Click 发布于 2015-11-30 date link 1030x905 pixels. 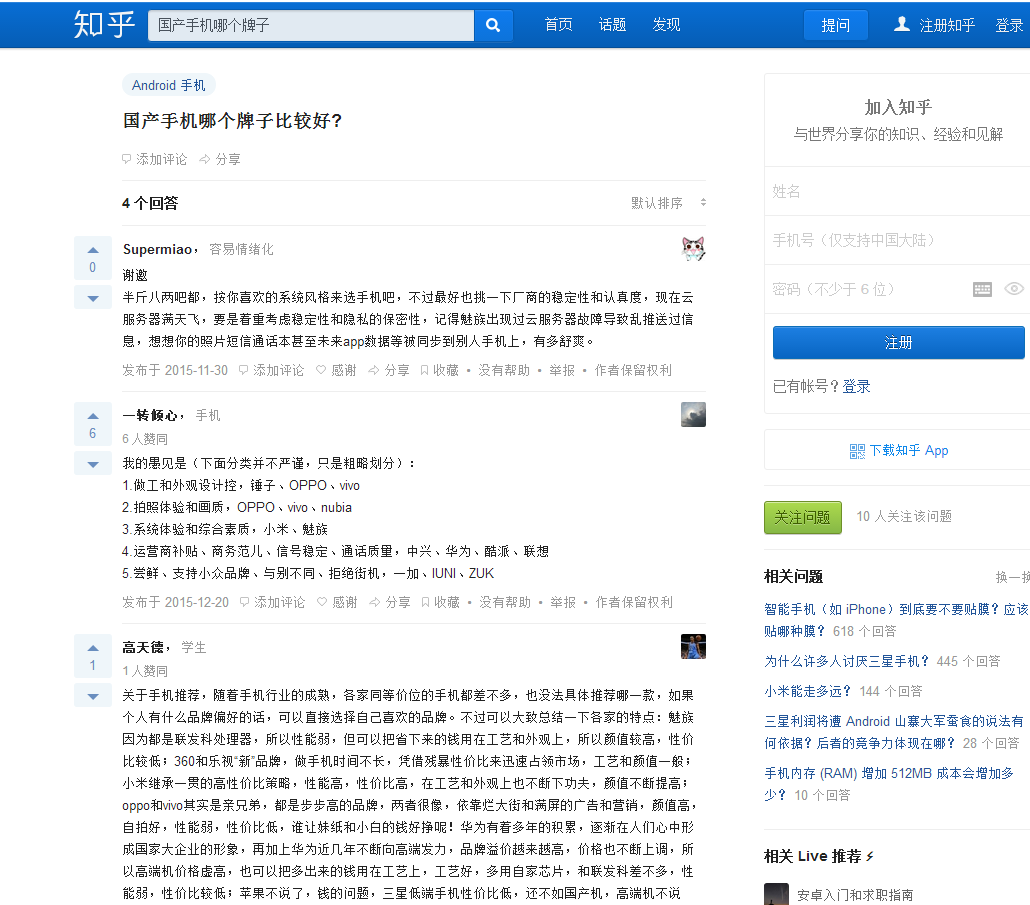click(175, 370)
